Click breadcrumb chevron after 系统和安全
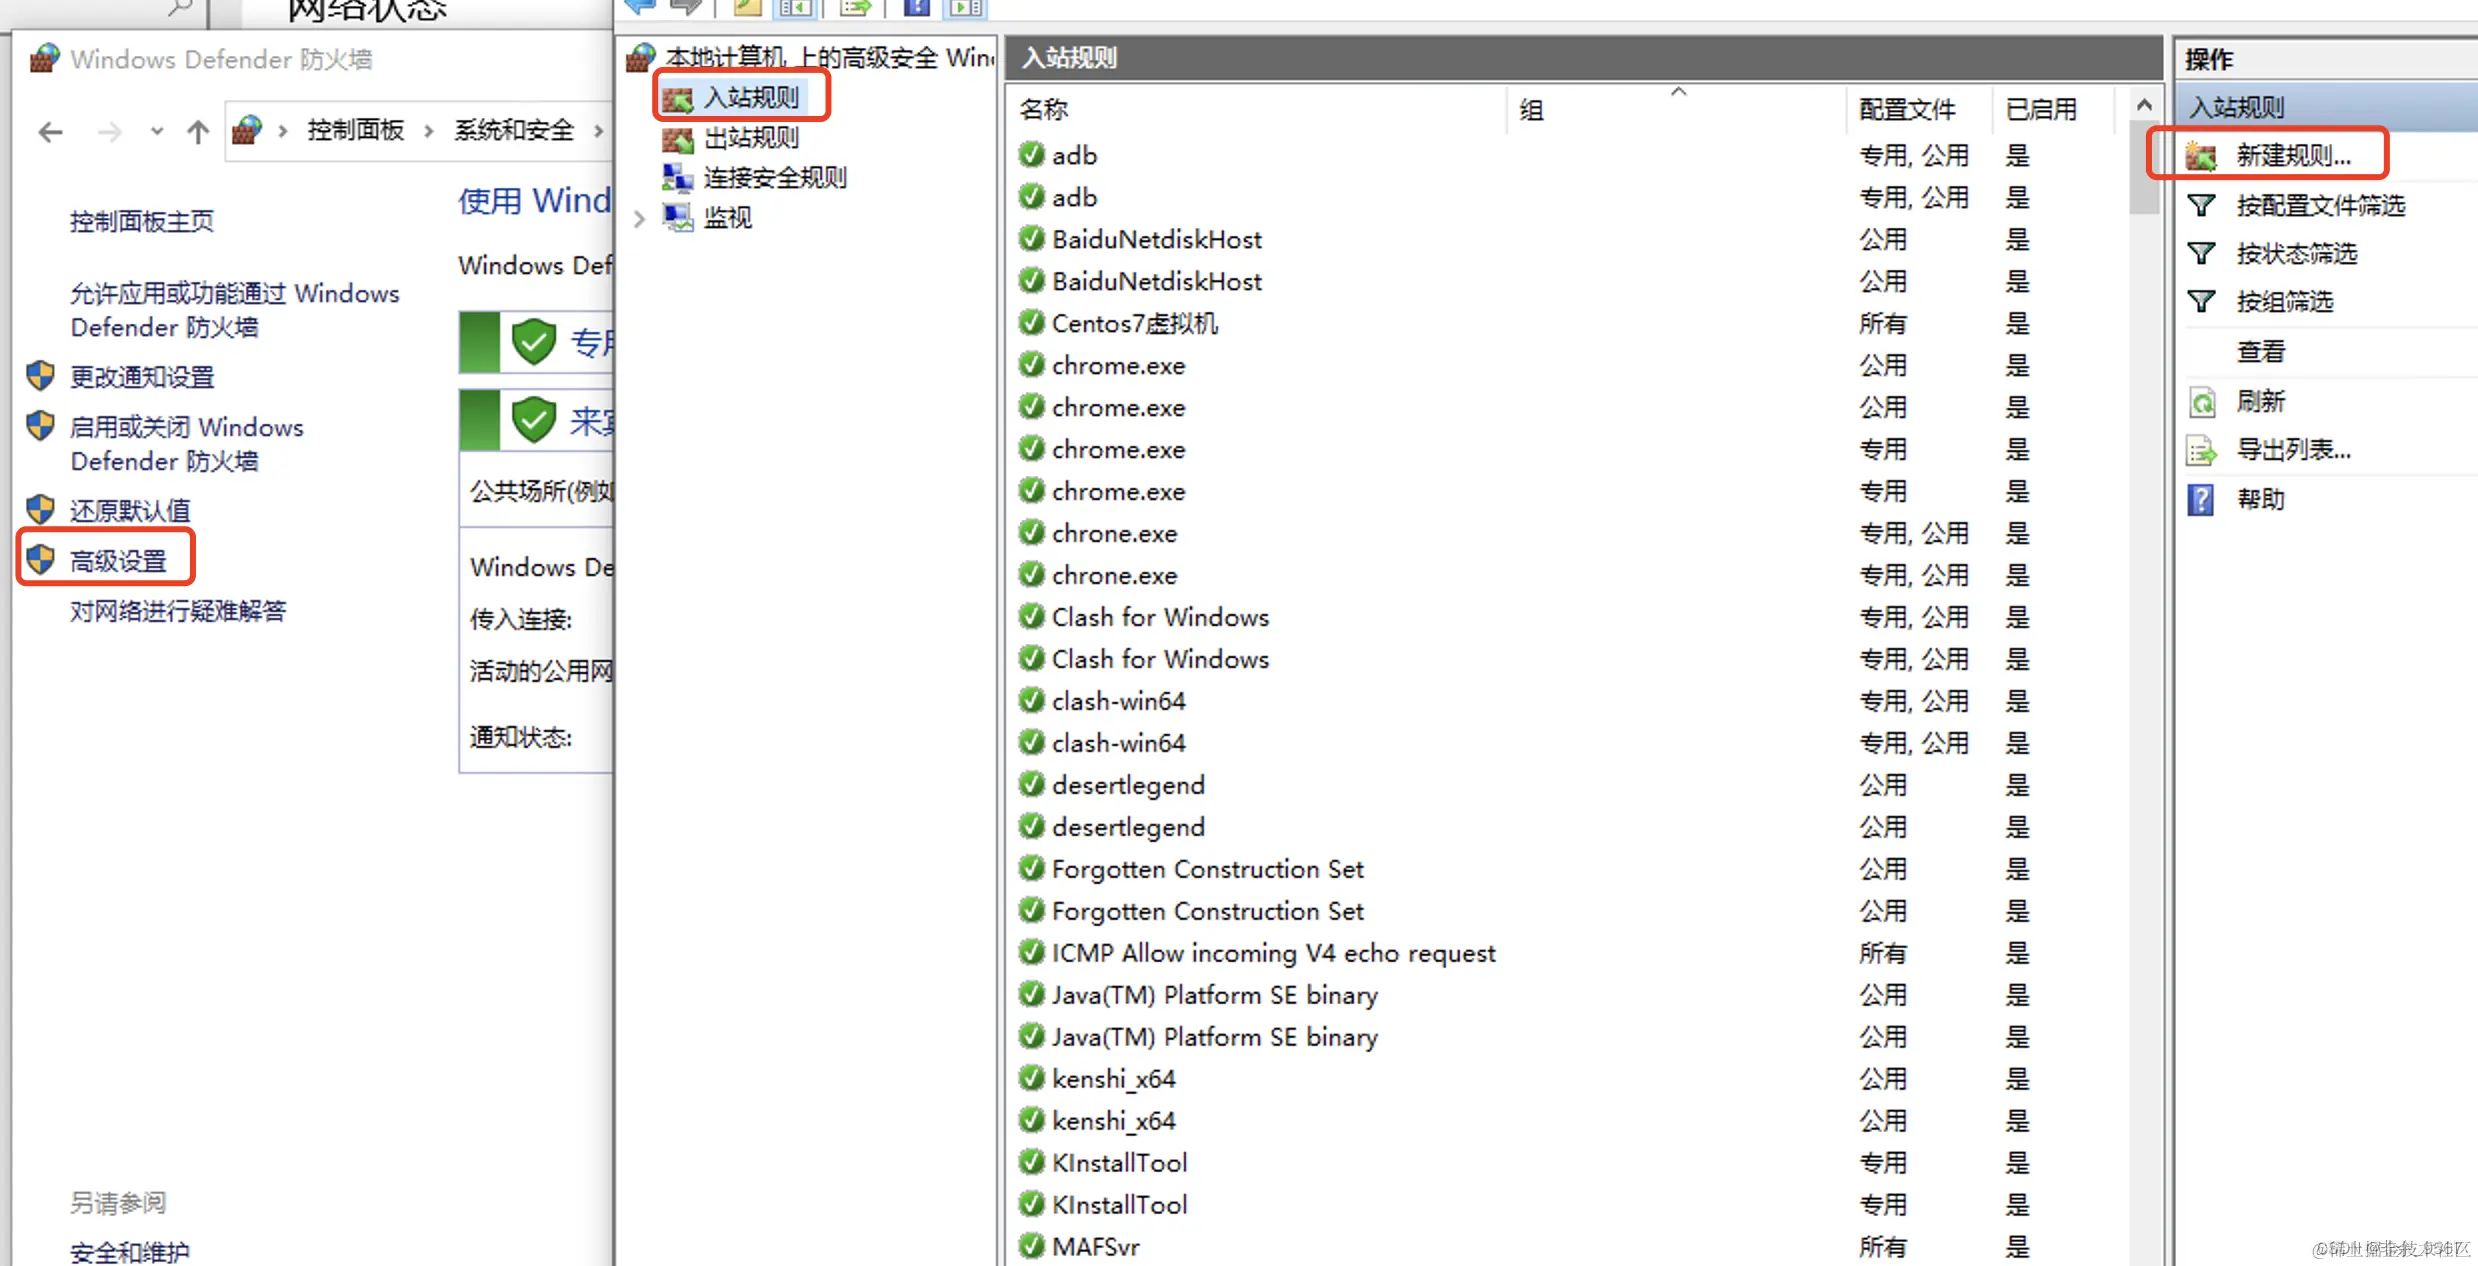The image size is (2478, 1266). (x=599, y=131)
